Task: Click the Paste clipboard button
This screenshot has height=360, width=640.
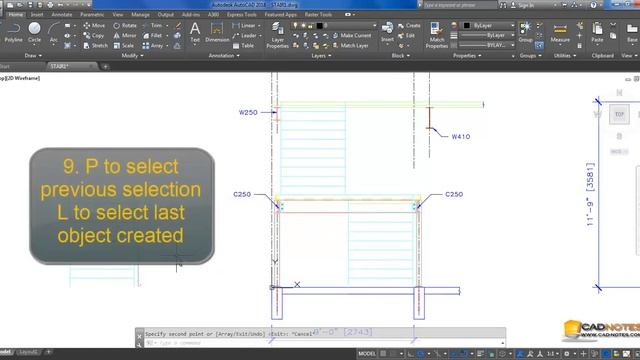Action: pyautogui.click(x=597, y=33)
